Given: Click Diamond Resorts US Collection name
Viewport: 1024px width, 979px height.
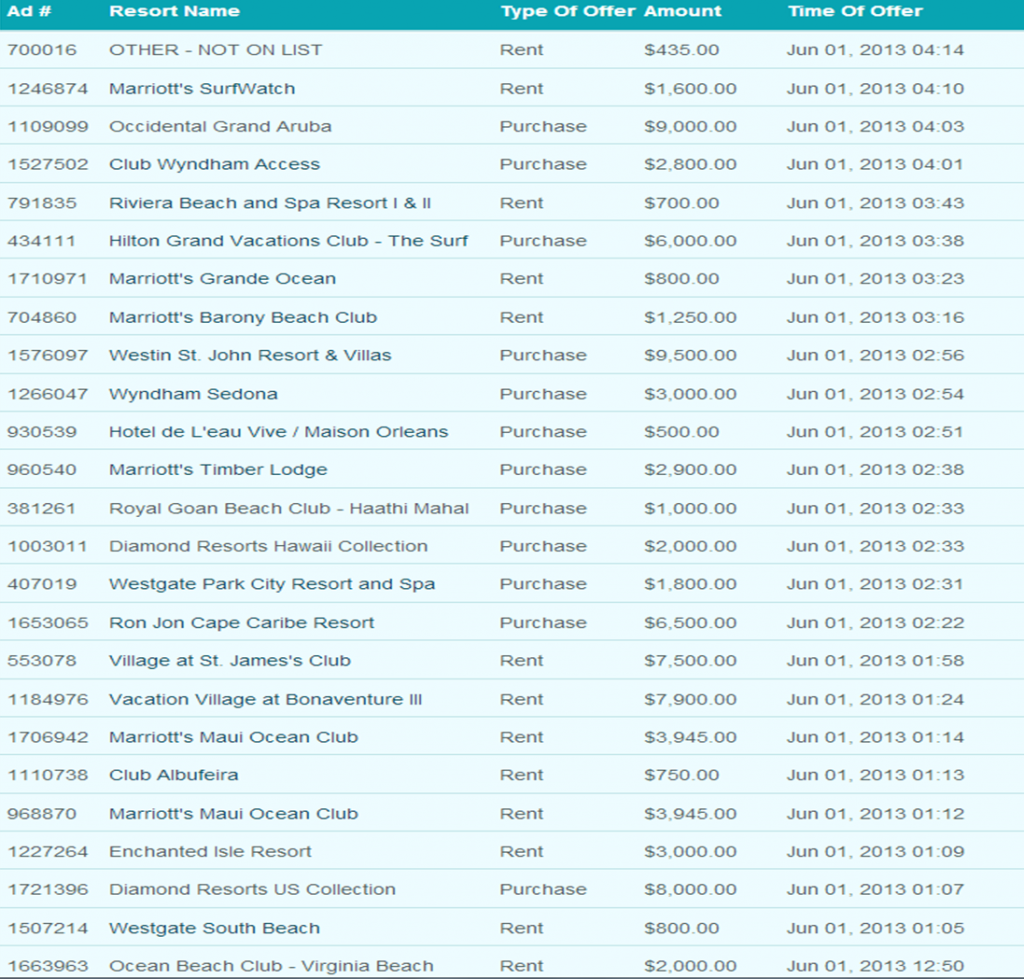Looking at the screenshot, I should tap(252, 890).
